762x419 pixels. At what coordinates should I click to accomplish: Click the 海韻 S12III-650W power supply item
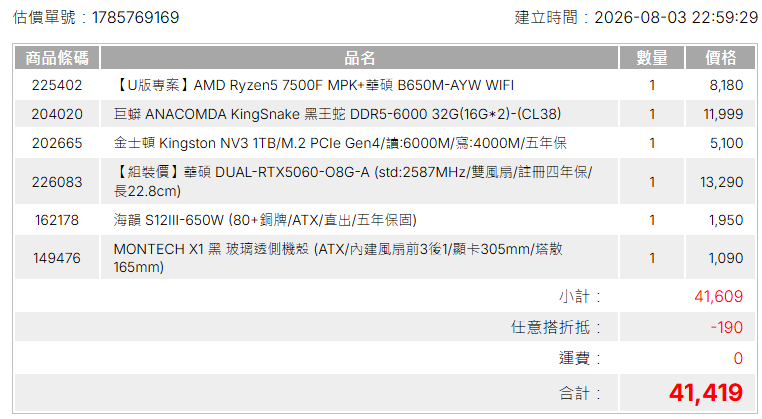click(x=265, y=220)
